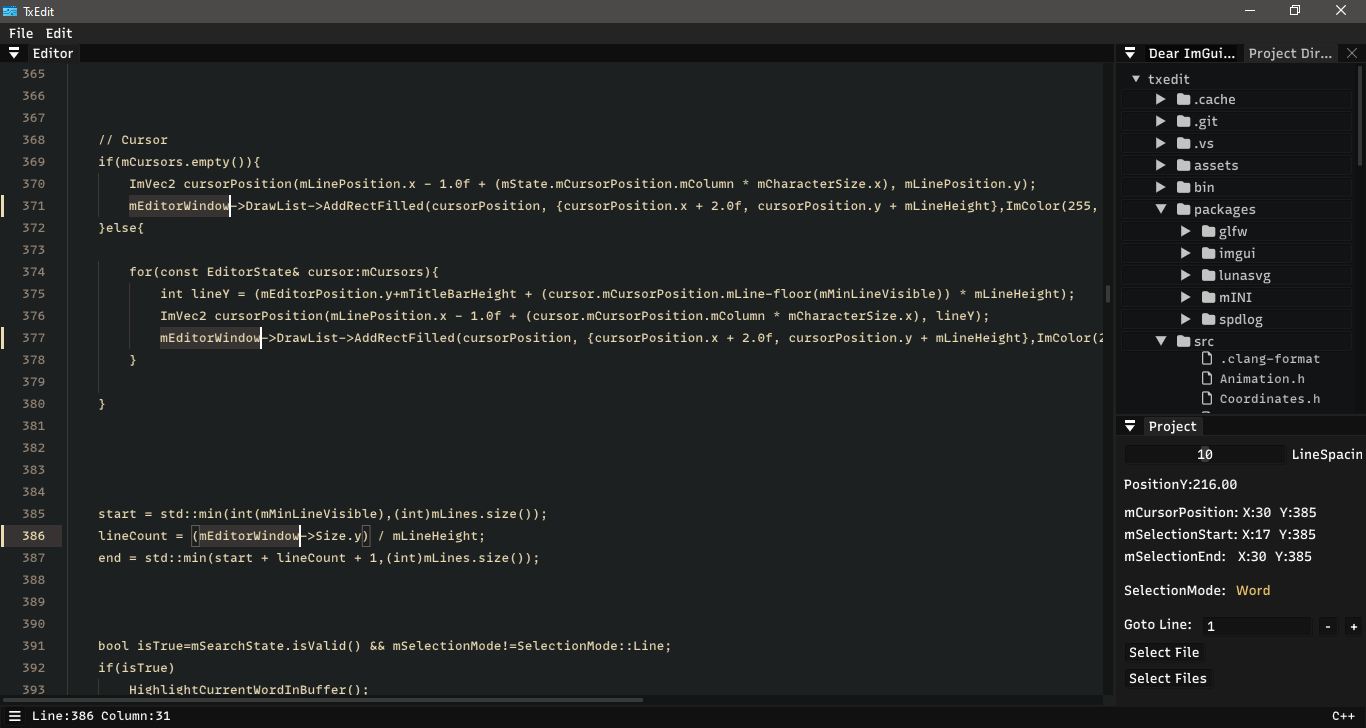Expand the spdlog folder arrow
Image resolution: width=1366 pixels, height=728 pixels.
[1186, 319]
